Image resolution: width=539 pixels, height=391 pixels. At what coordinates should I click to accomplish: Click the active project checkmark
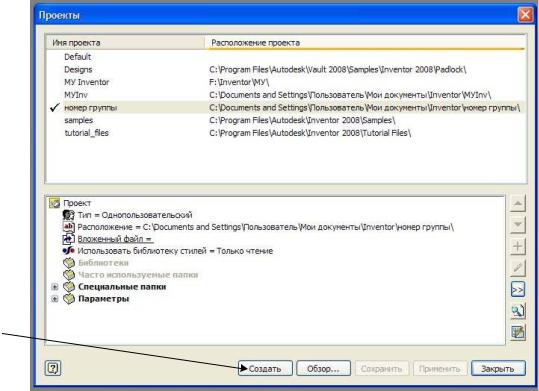[x=55, y=107]
